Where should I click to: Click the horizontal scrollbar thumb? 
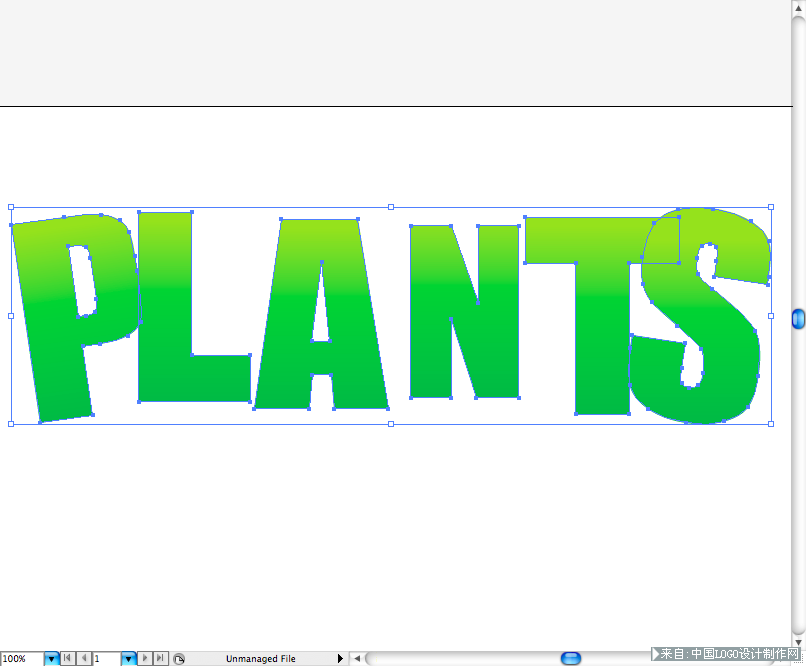(571, 658)
